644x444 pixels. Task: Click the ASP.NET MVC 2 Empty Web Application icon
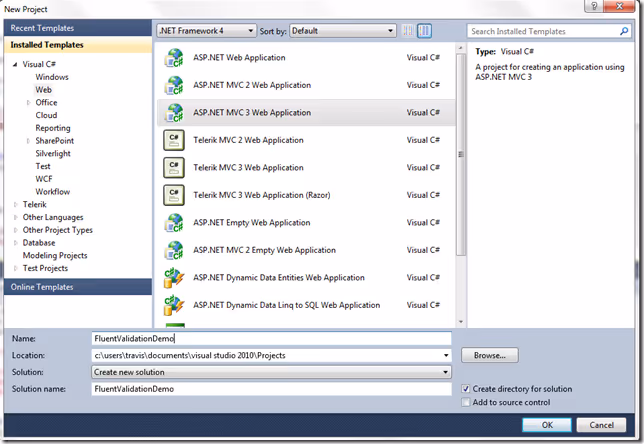(x=174, y=250)
